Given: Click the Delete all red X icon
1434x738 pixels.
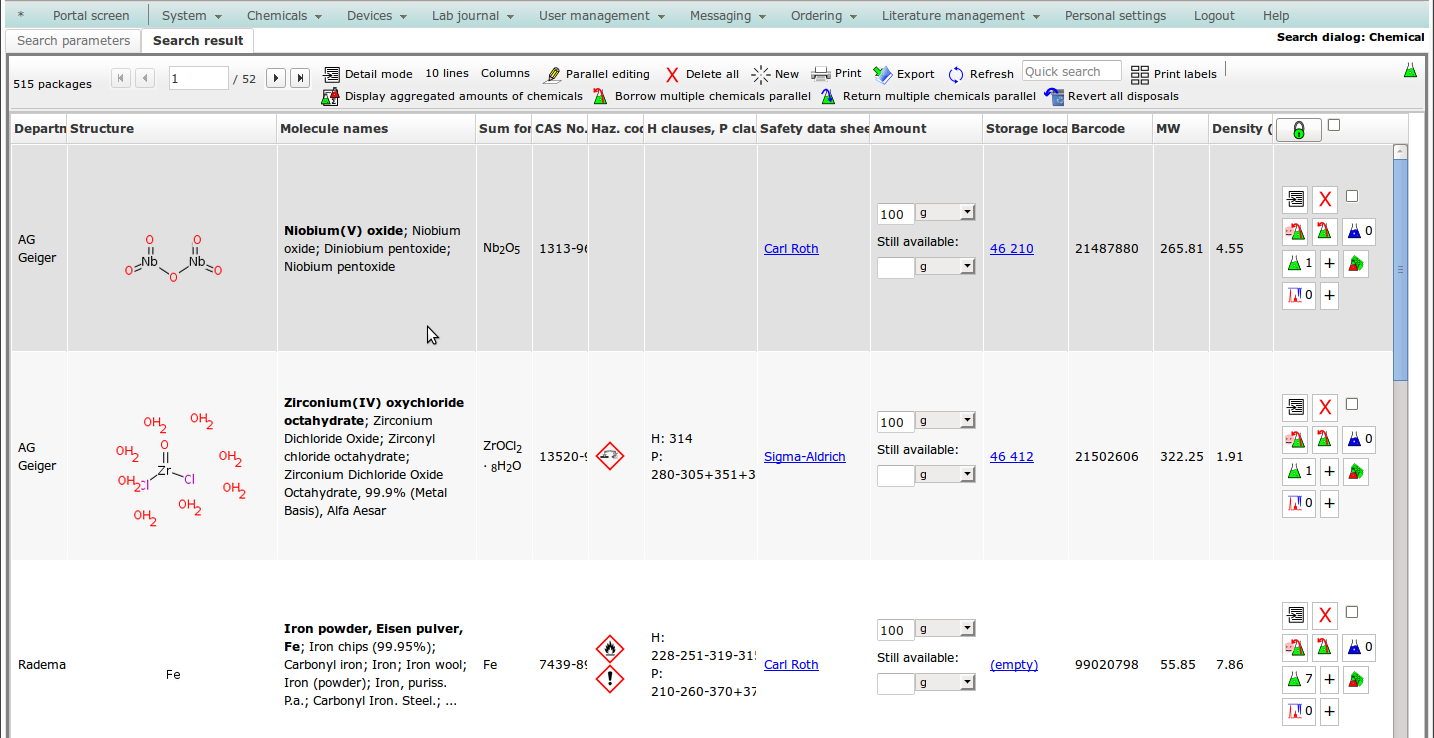Looking at the screenshot, I should coord(672,75).
